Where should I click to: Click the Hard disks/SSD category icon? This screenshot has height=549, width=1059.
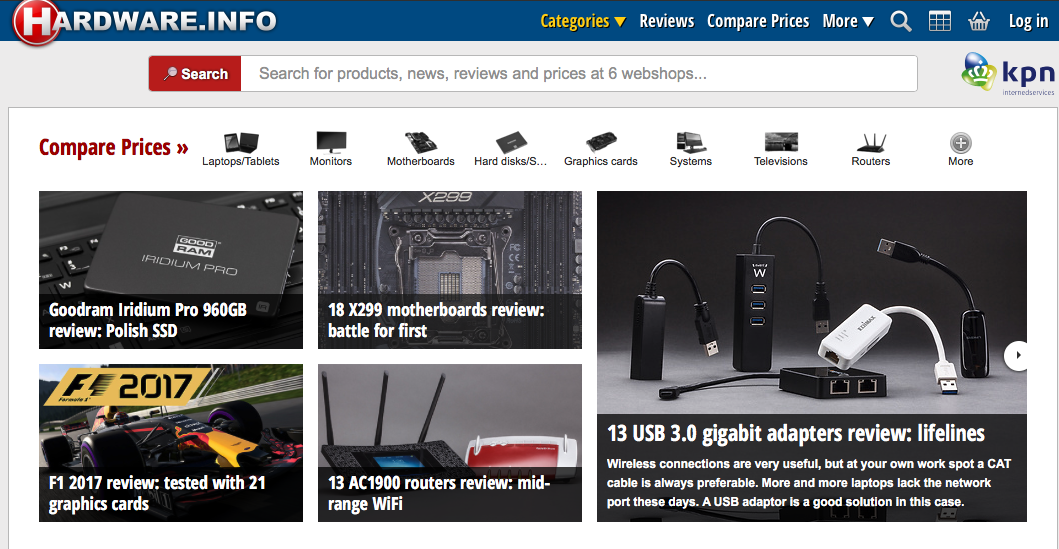click(x=511, y=142)
